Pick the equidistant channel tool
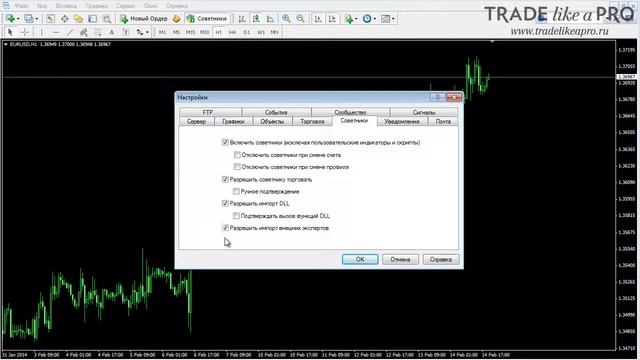 84,32
